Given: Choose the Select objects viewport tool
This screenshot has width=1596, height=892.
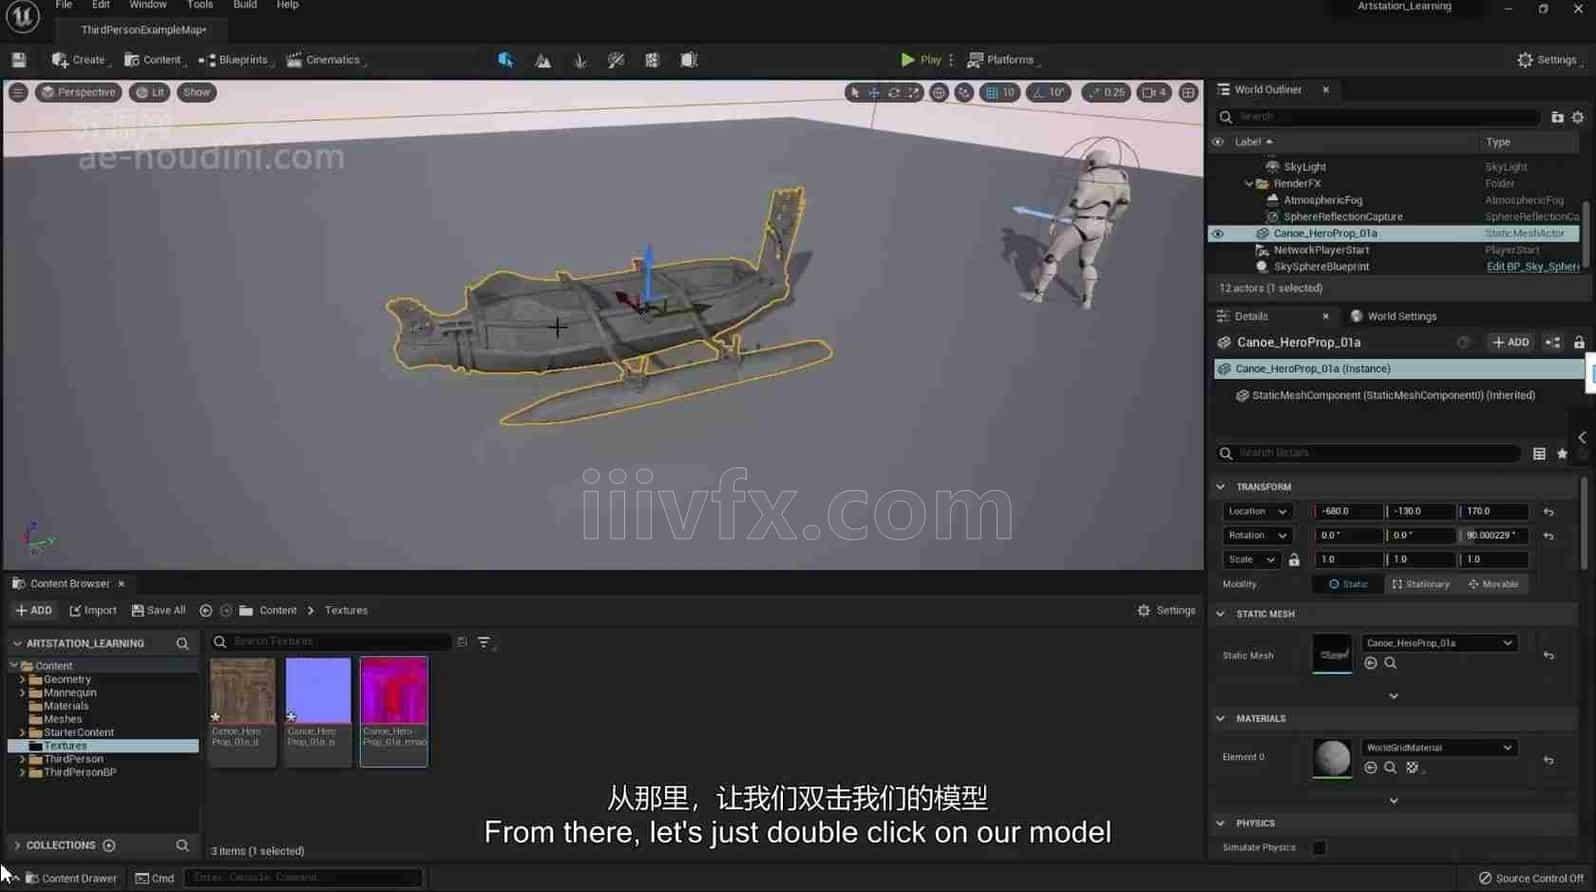Looking at the screenshot, I should point(853,92).
